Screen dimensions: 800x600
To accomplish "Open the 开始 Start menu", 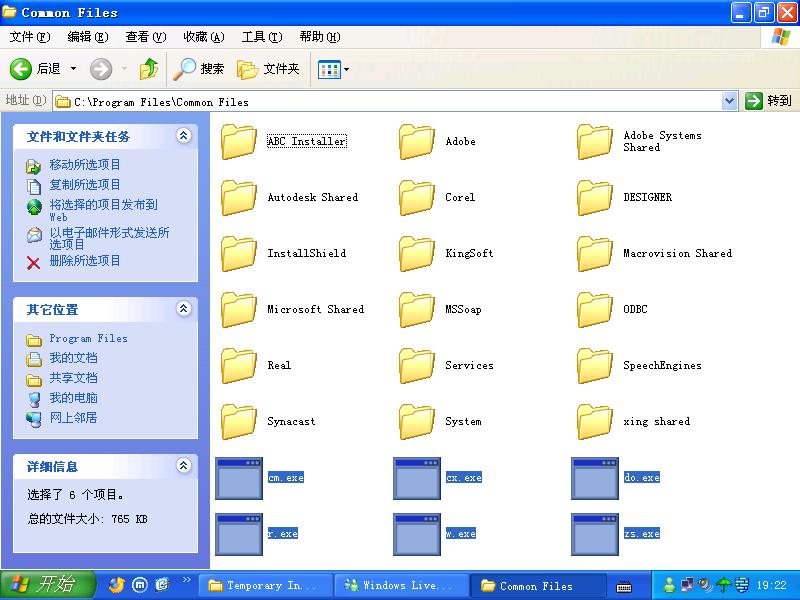I will click(x=48, y=585).
